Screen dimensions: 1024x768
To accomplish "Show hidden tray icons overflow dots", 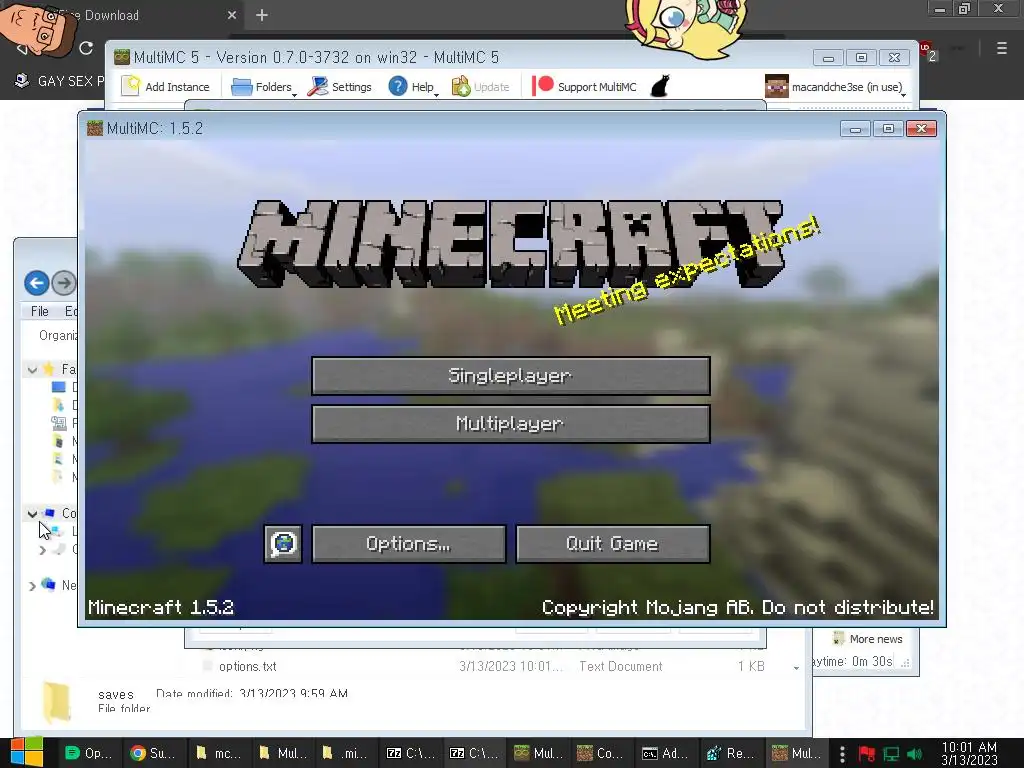I will tap(842, 754).
